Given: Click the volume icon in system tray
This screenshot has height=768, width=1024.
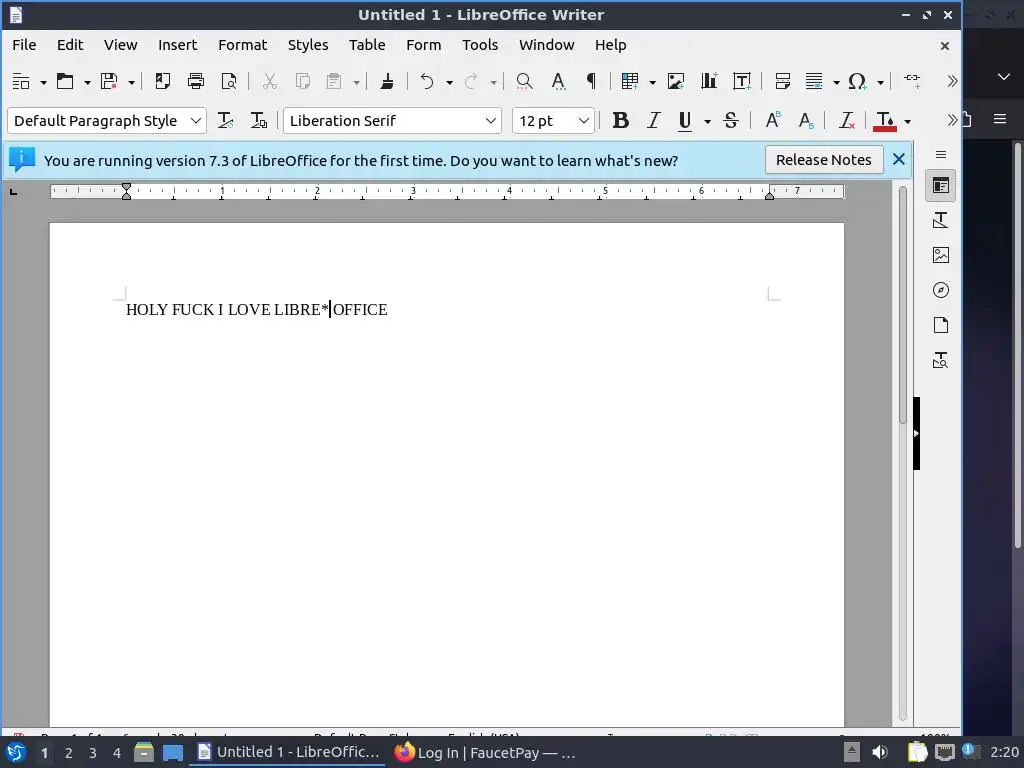Looking at the screenshot, I should (x=880, y=752).
